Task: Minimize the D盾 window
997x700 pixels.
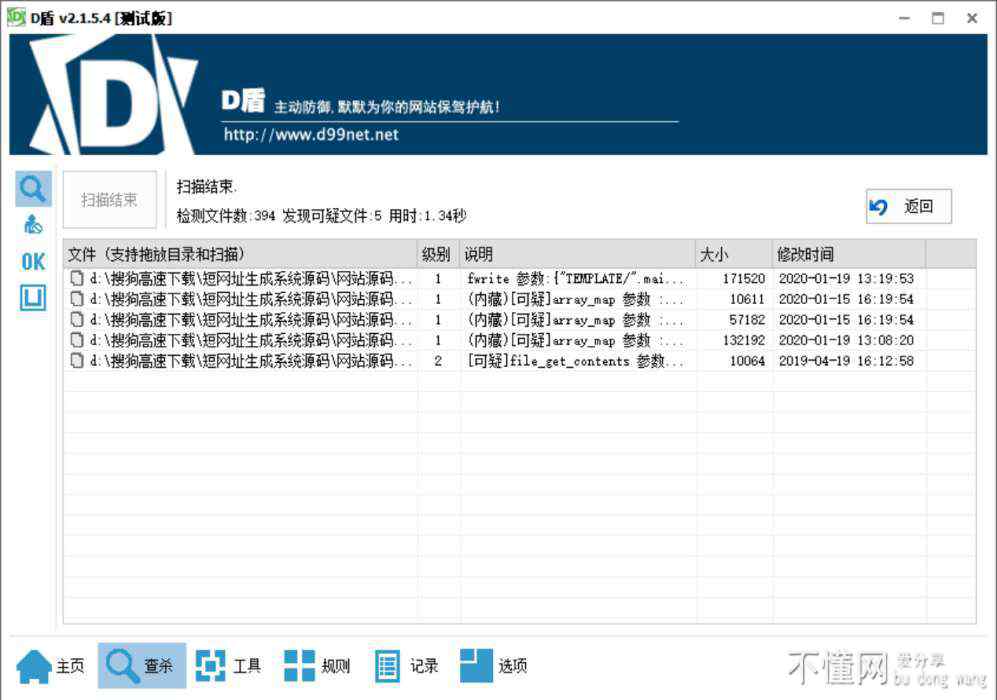Action: pyautogui.click(x=904, y=18)
